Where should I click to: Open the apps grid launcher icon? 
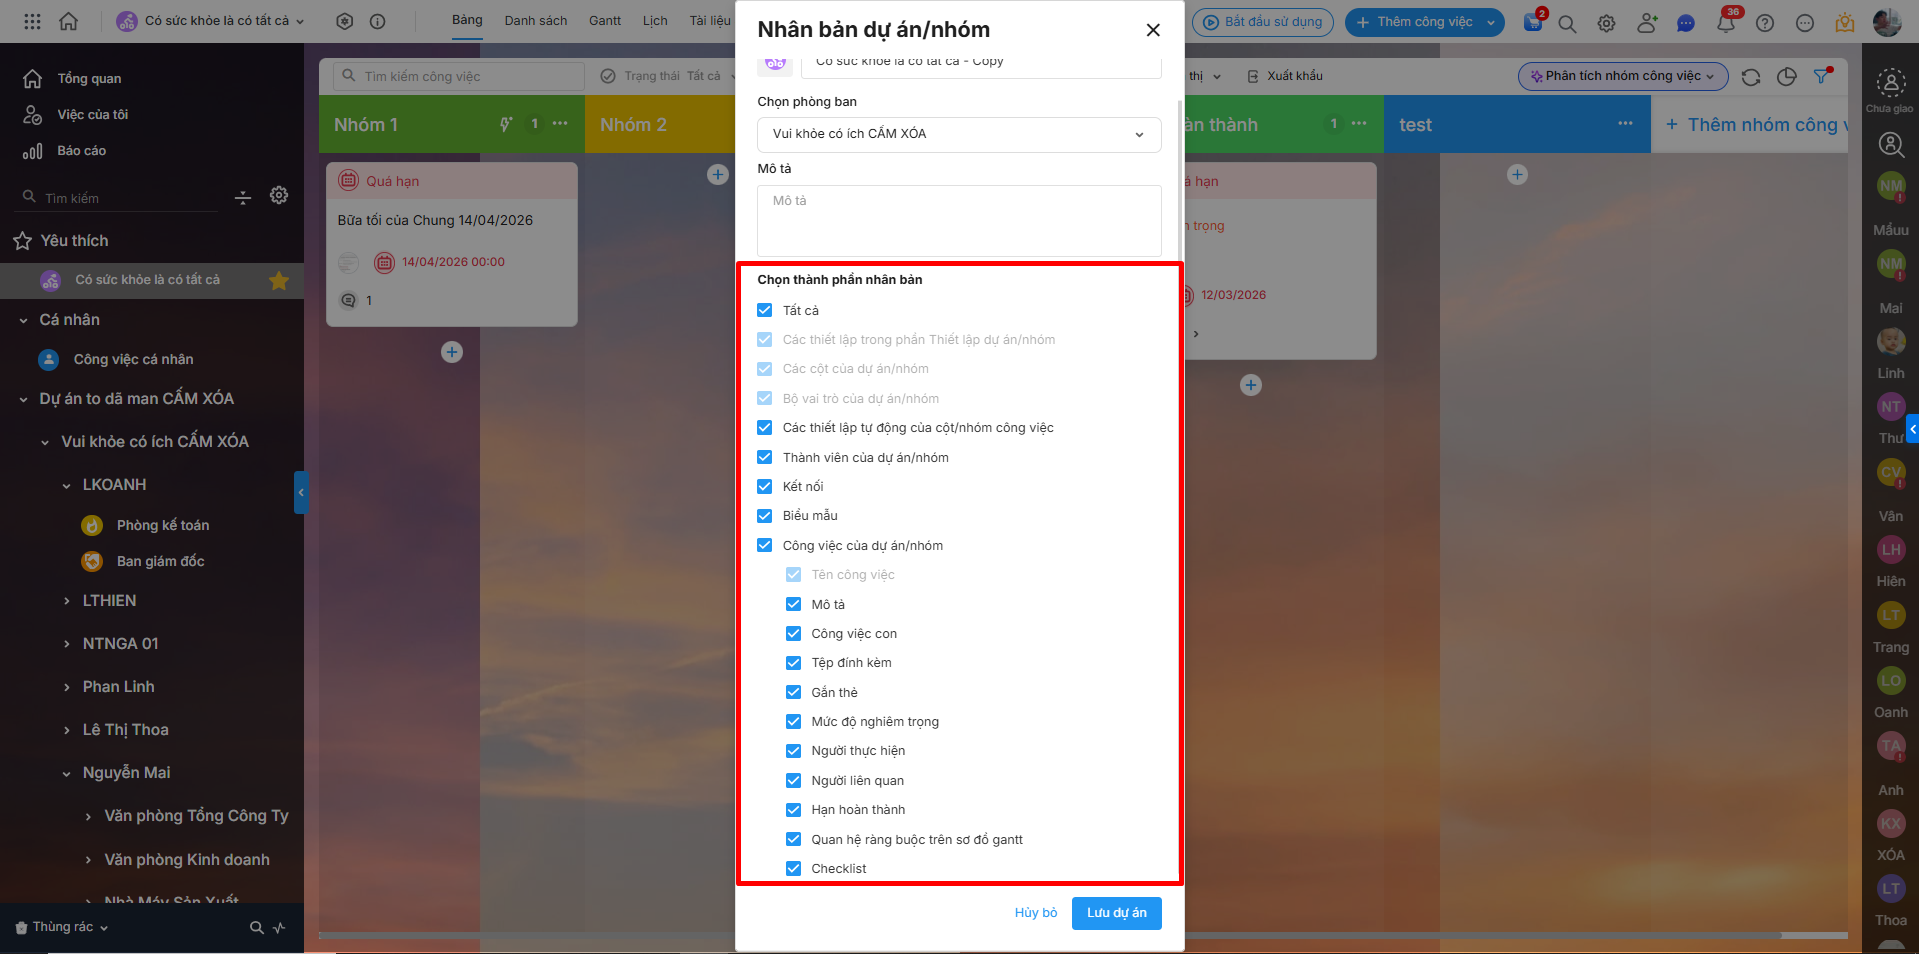[32, 21]
